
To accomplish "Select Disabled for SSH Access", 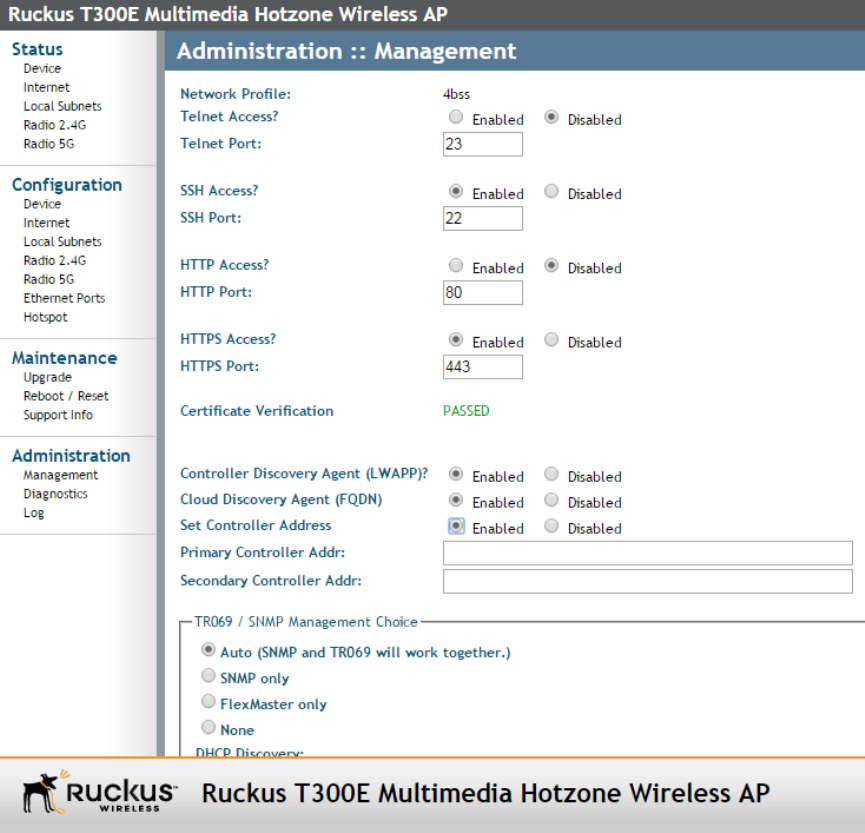I will (x=551, y=191).
